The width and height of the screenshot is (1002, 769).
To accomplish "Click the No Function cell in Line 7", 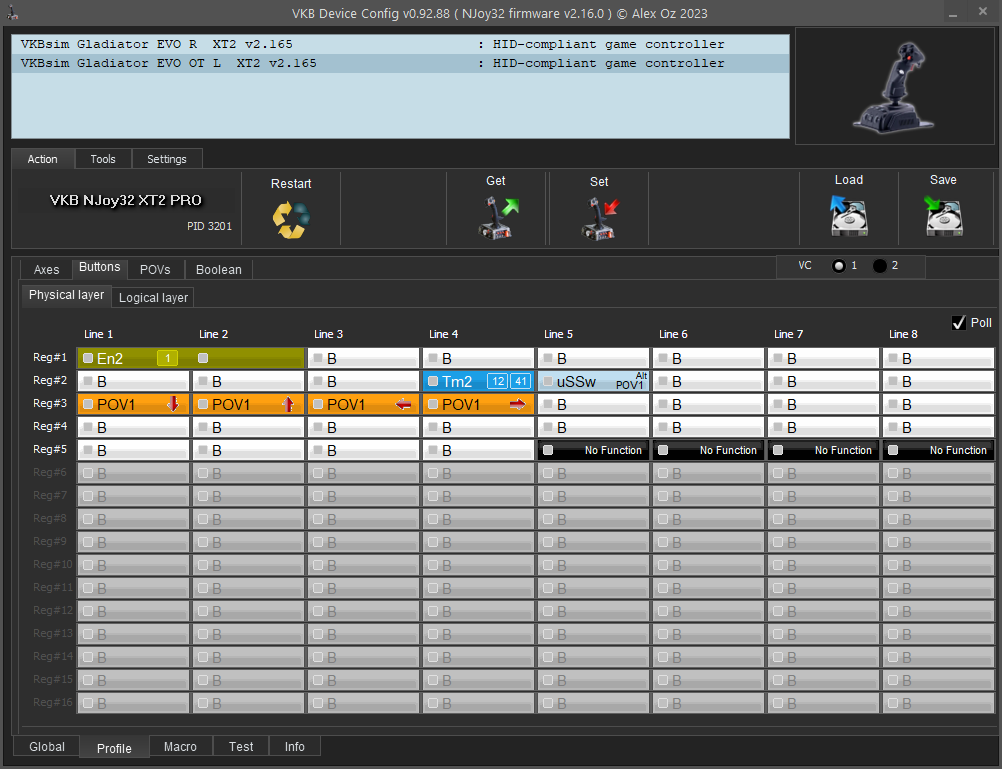I will [x=824, y=451].
